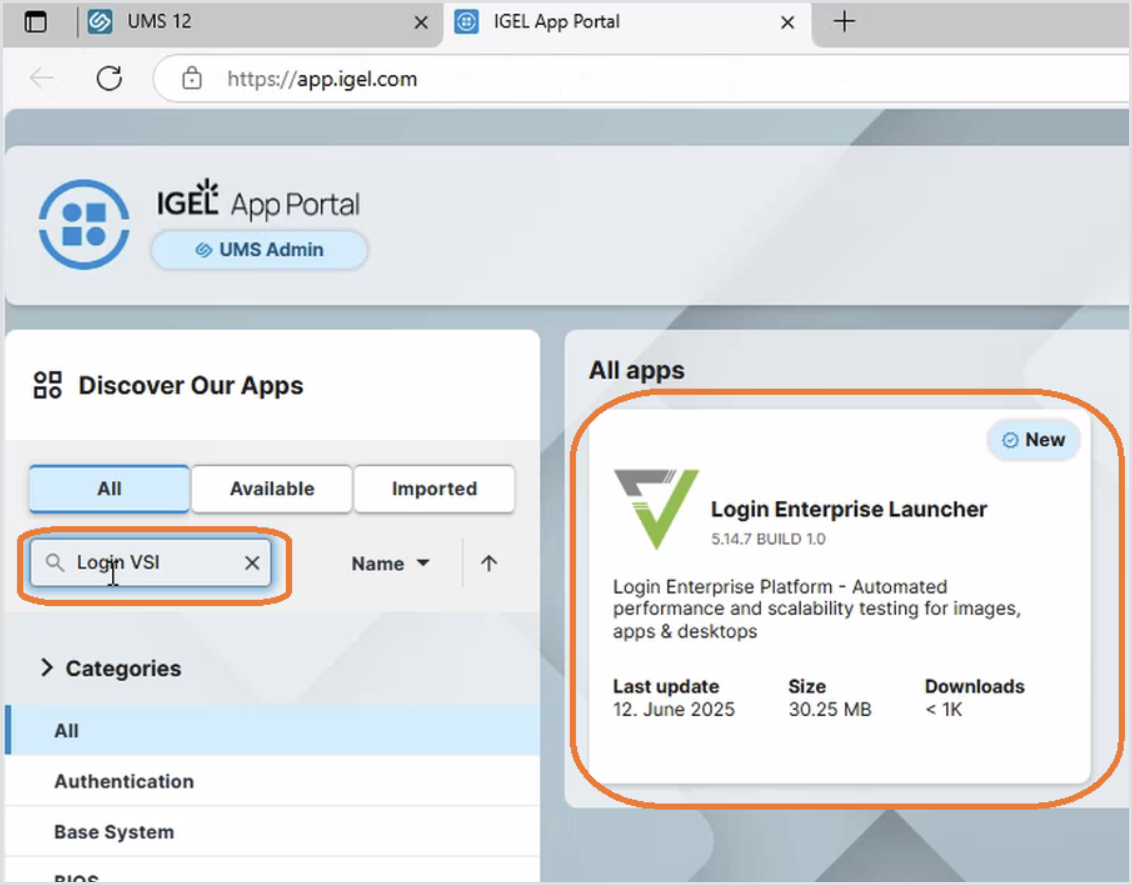The width and height of the screenshot is (1132, 885).
Task: Switch to the Imported filter
Action: pyautogui.click(x=434, y=489)
